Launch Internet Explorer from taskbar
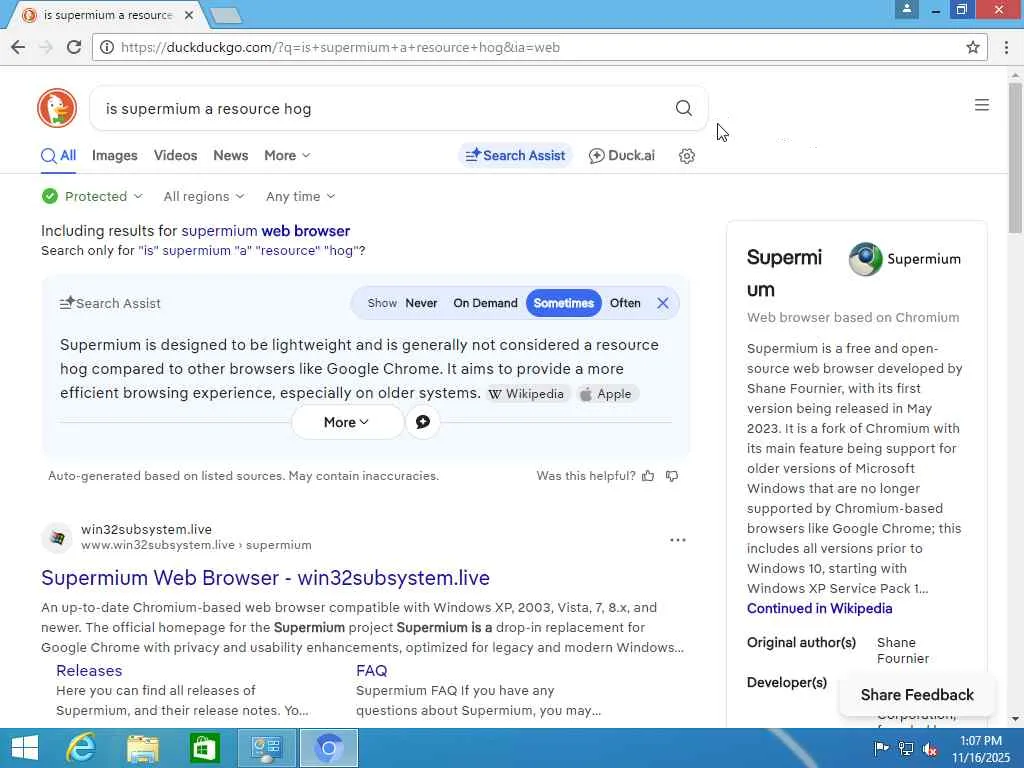The width and height of the screenshot is (1024, 768). coord(81,748)
